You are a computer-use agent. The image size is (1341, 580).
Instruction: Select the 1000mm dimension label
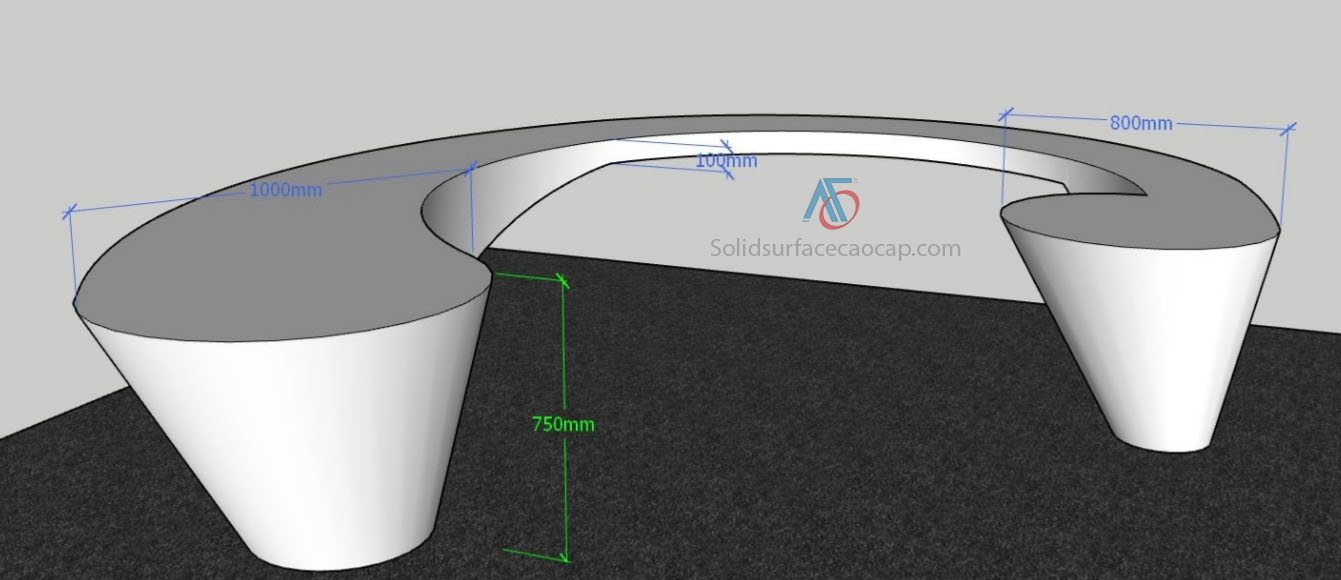tap(285, 189)
